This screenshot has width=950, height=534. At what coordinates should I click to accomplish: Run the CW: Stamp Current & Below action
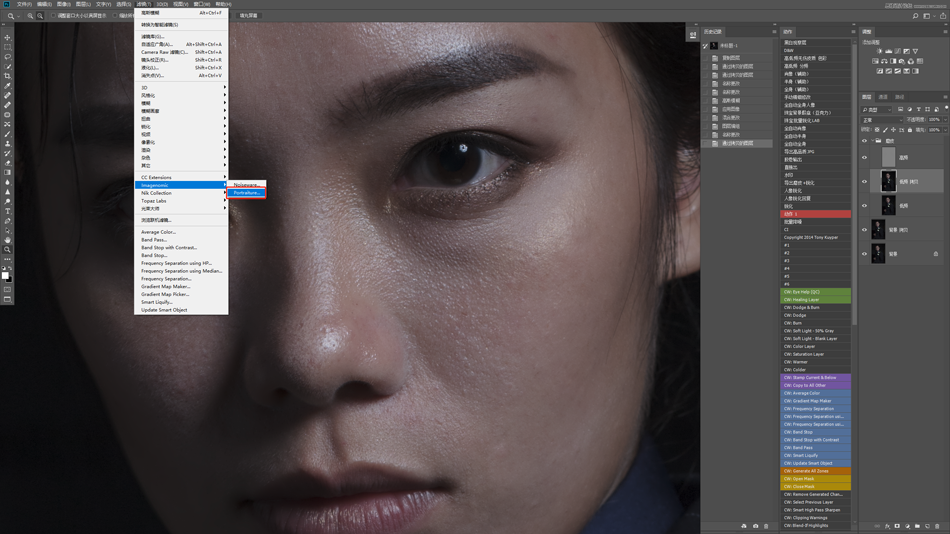815,377
